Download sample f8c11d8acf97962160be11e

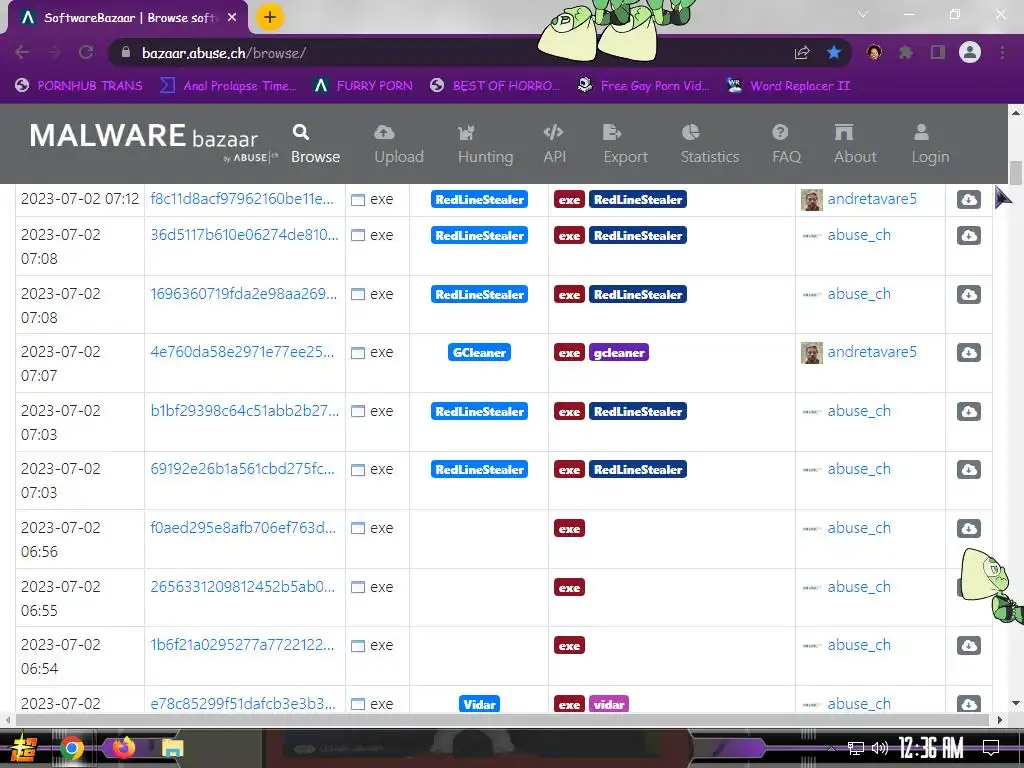968,200
